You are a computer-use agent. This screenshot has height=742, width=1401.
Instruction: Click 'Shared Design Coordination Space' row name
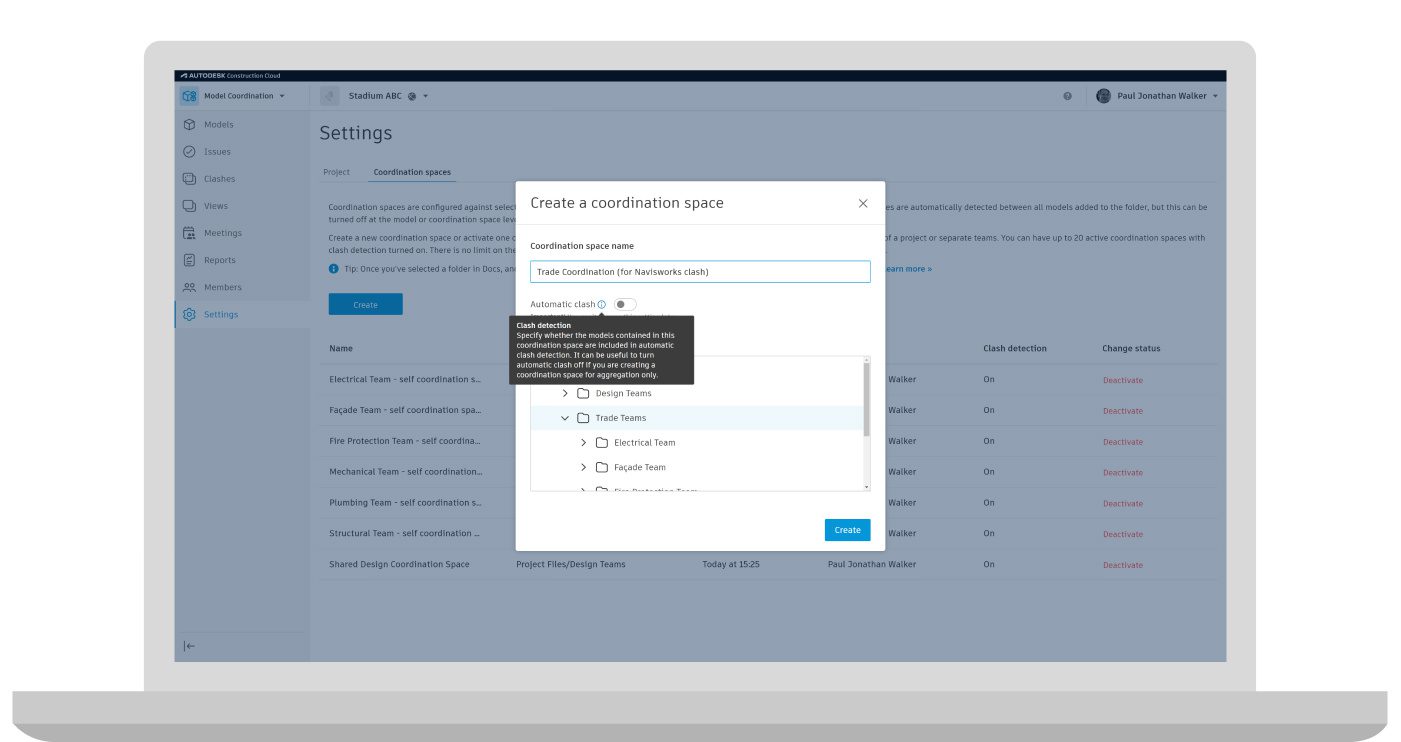pos(399,564)
